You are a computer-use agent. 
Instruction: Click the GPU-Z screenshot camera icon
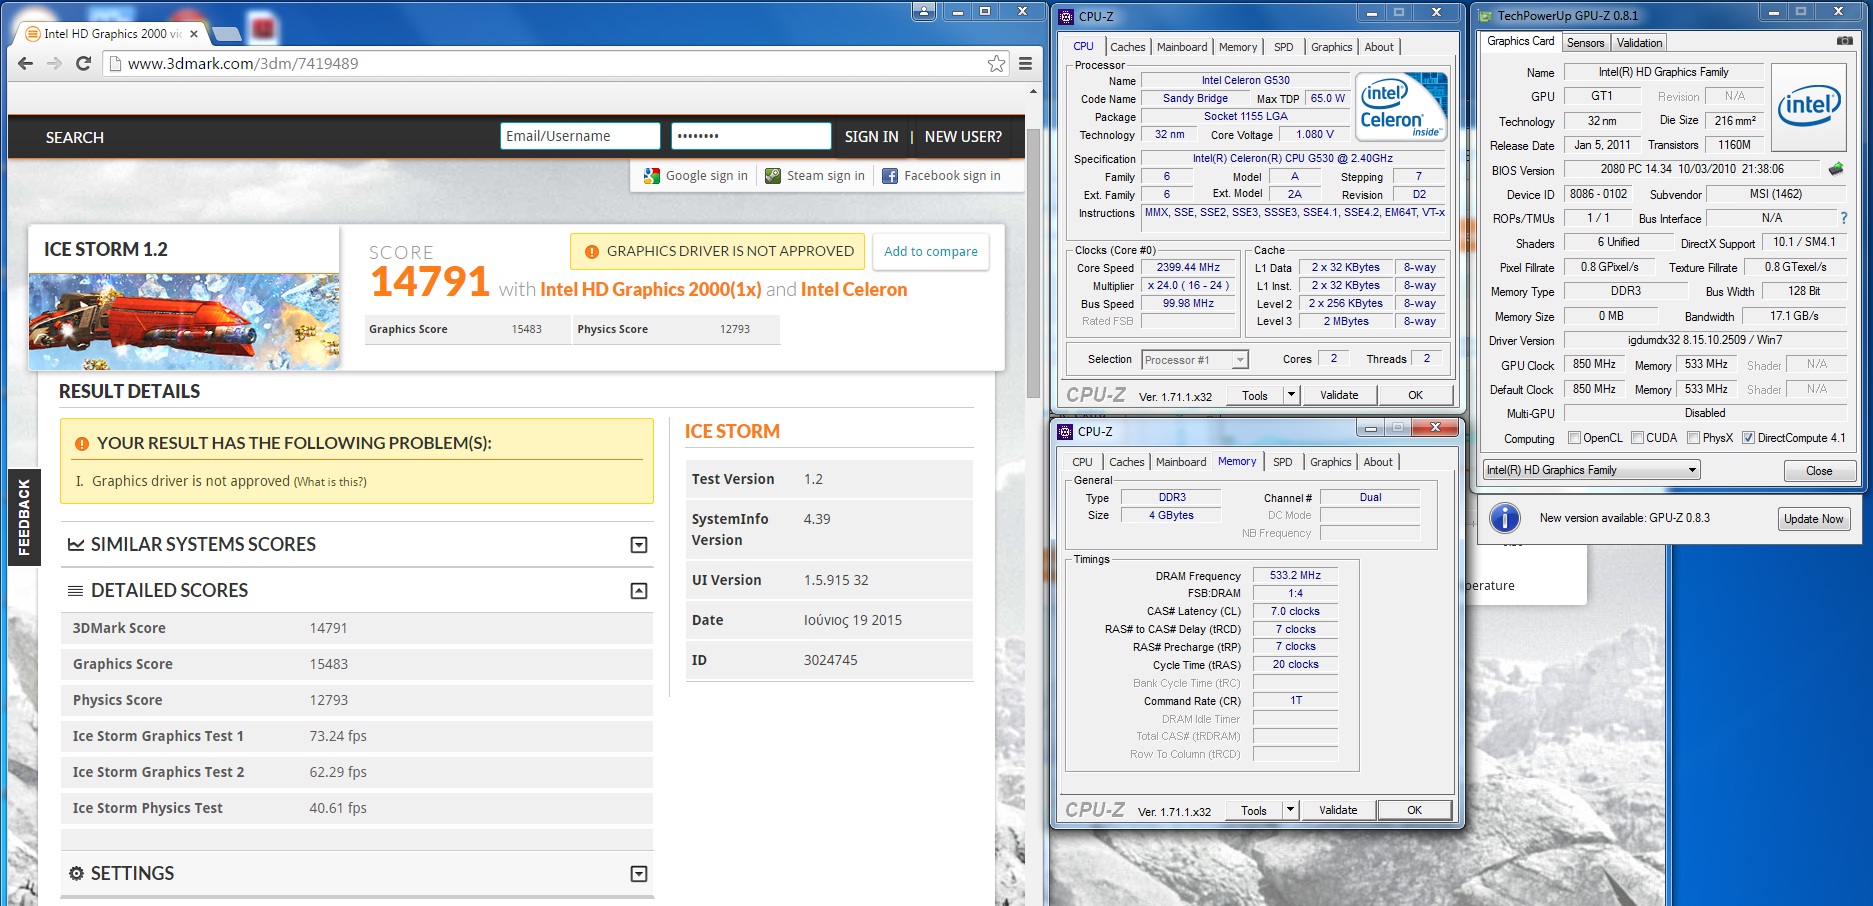tap(1845, 41)
